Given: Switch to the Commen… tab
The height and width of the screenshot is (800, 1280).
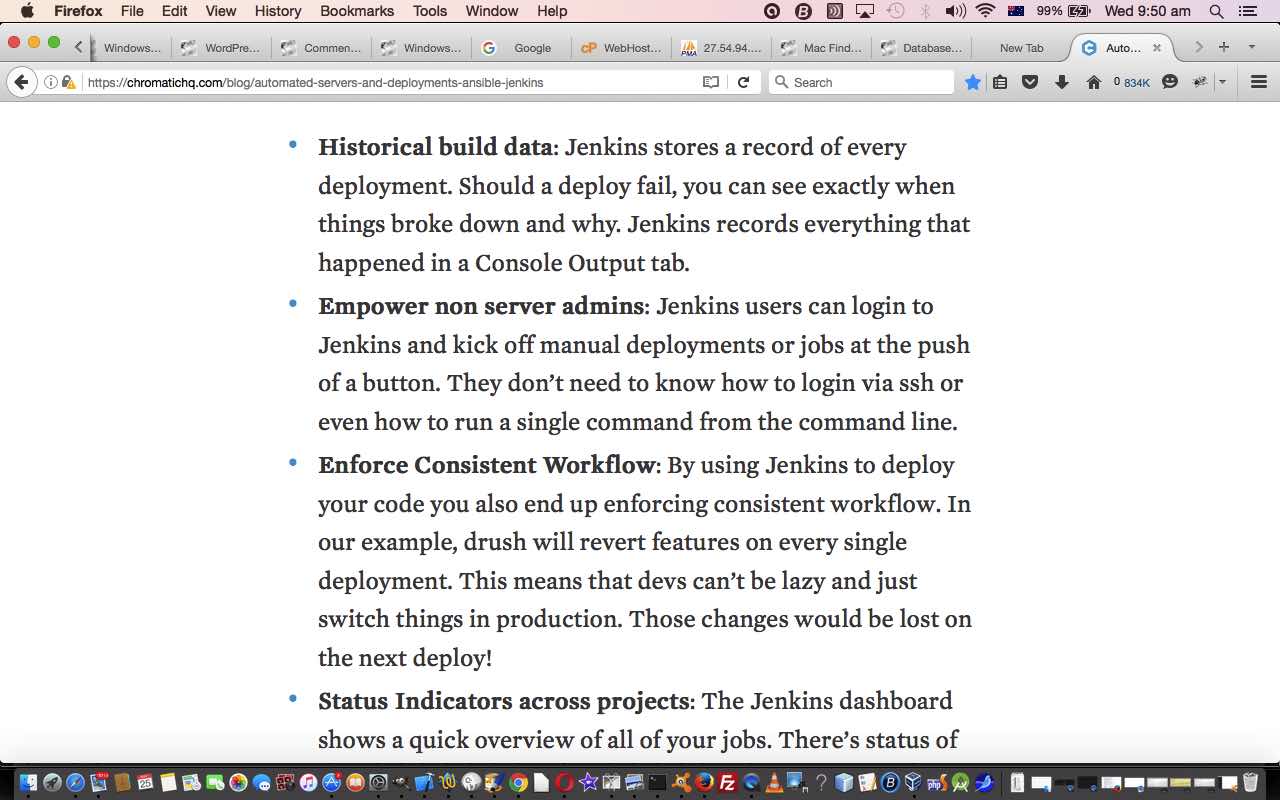Looking at the screenshot, I should (321, 48).
